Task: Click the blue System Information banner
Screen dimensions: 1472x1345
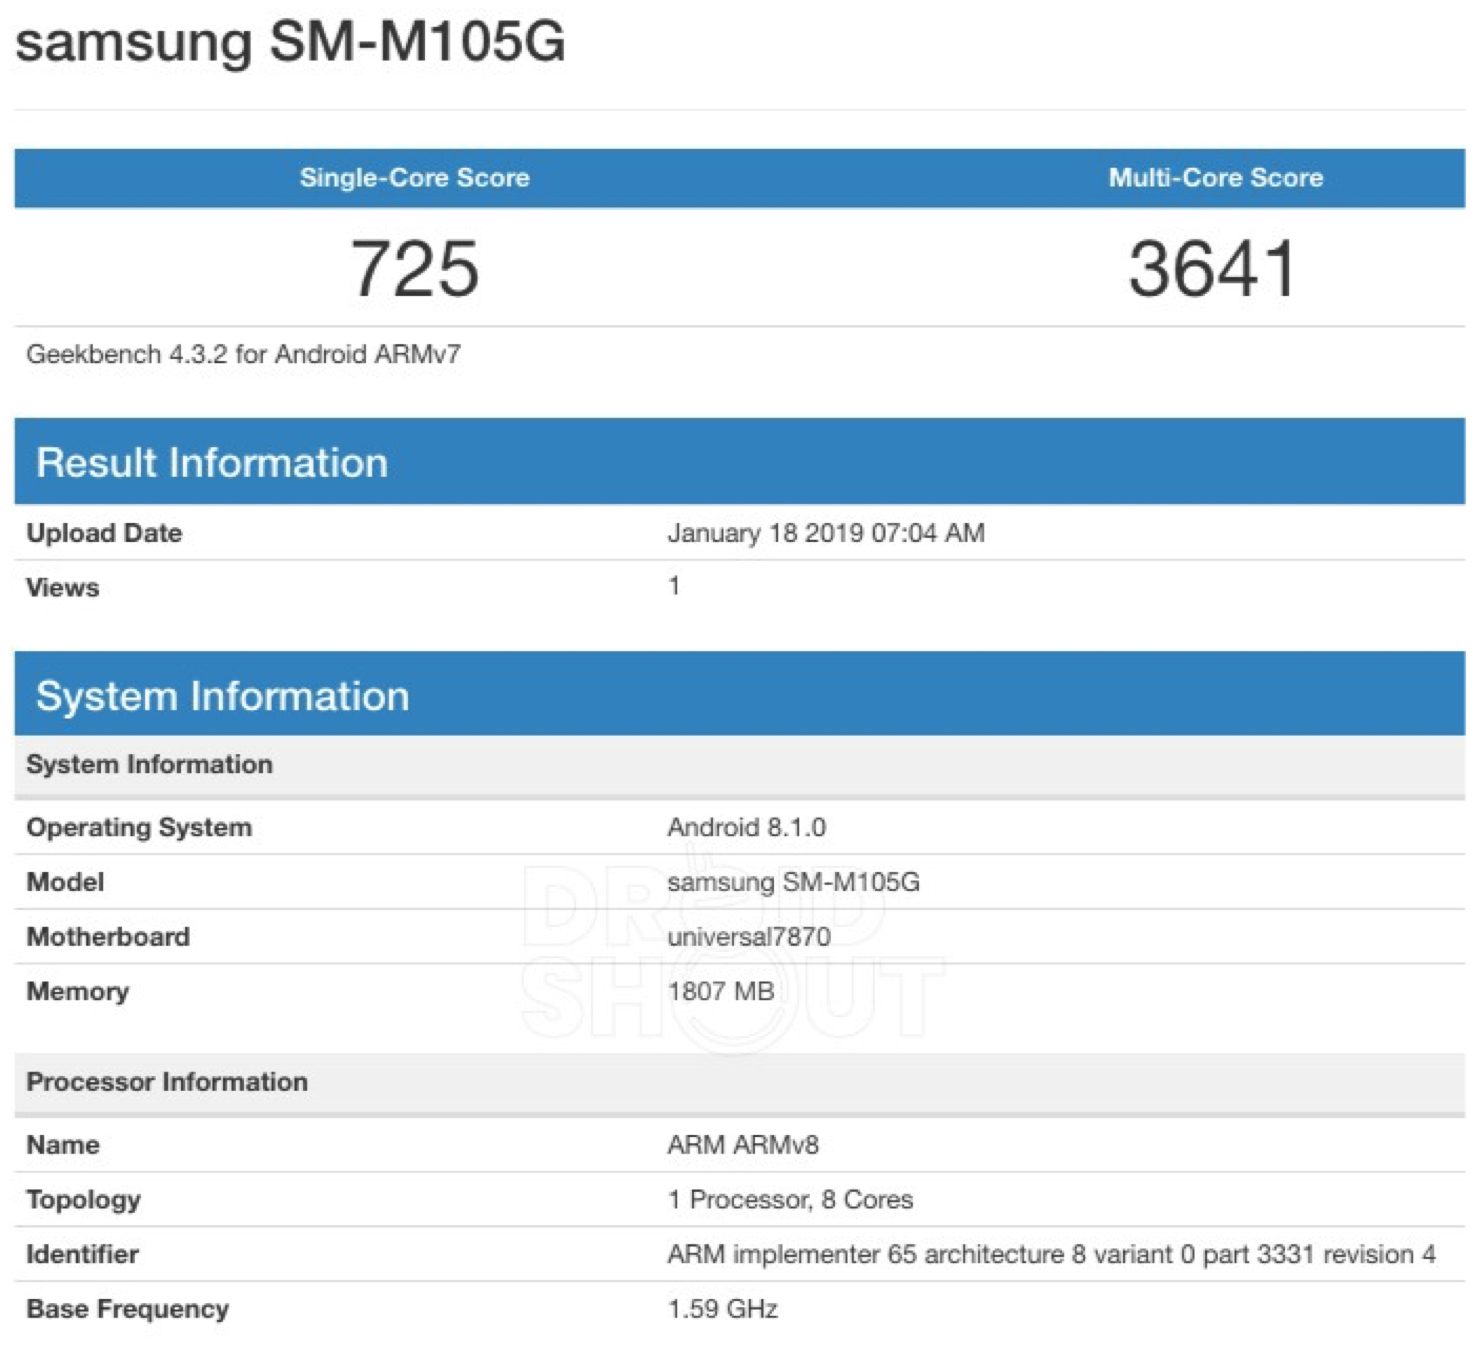Action: coord(223,696)
